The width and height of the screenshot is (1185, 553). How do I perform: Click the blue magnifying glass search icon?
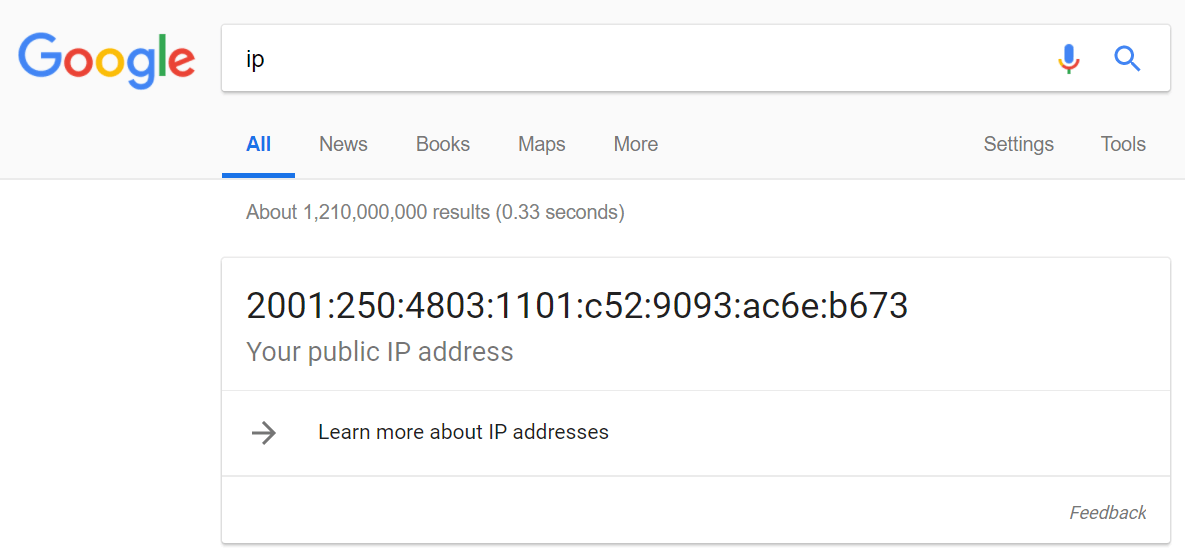pos(1127,58)
